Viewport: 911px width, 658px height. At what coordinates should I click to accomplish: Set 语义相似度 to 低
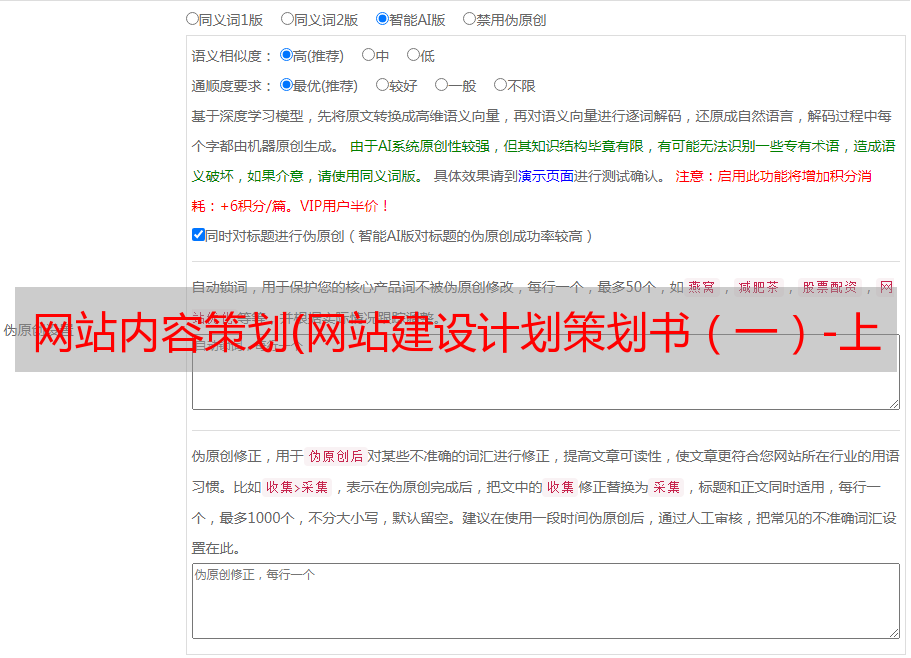413,55
